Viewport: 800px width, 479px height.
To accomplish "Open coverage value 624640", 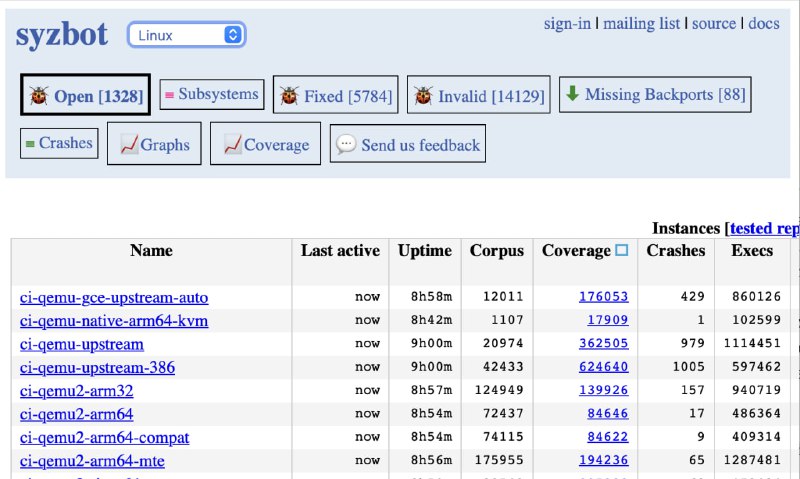I will (x=604, y=367).
